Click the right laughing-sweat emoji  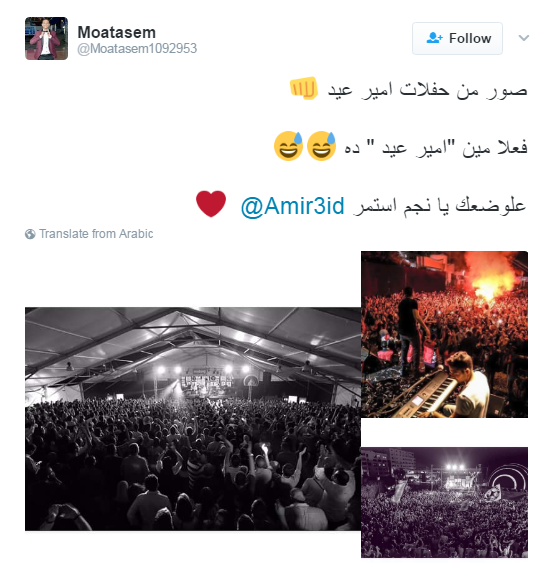point(321,146)
